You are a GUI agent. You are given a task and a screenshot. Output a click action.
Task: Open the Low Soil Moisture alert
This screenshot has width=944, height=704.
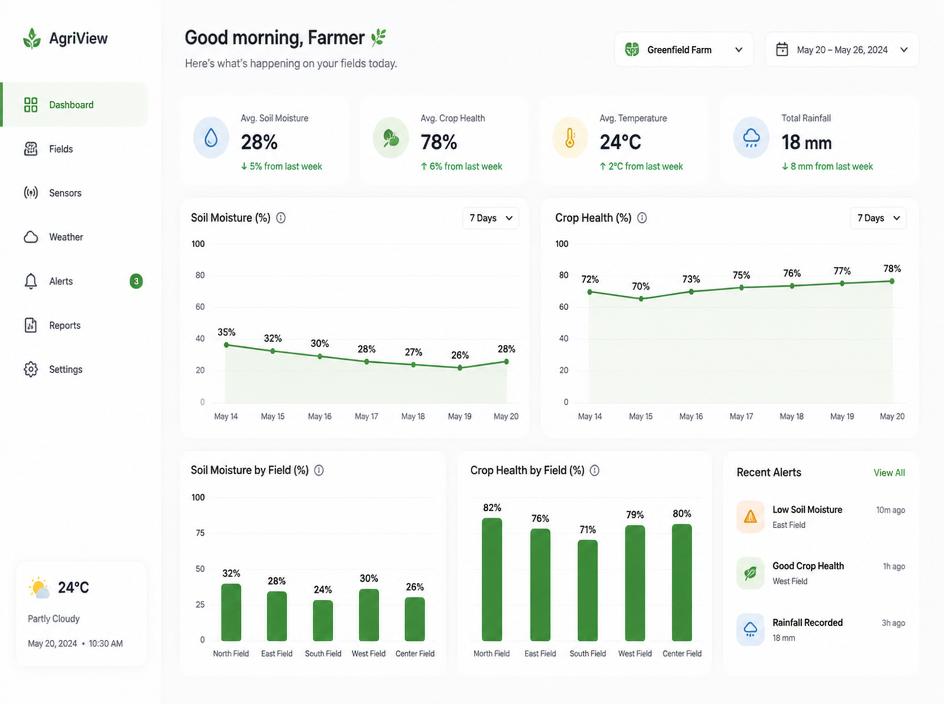[821, 517]
